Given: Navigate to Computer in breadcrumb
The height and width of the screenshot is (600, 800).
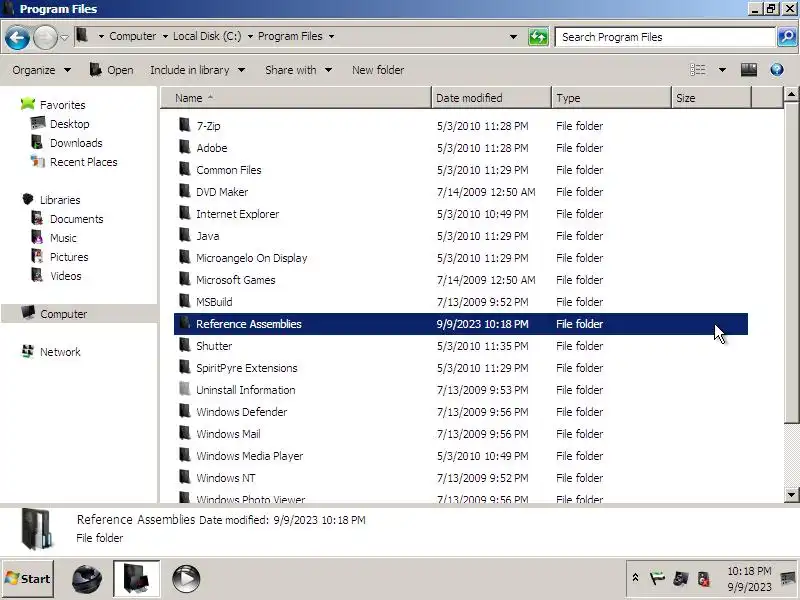Looking at the screenshot, I should click(x=133, y=36).
